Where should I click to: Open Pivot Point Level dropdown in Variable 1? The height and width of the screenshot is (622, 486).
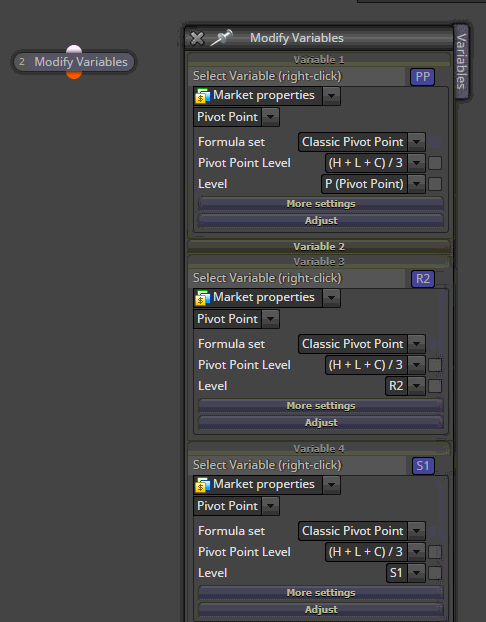tap(417, 163)
